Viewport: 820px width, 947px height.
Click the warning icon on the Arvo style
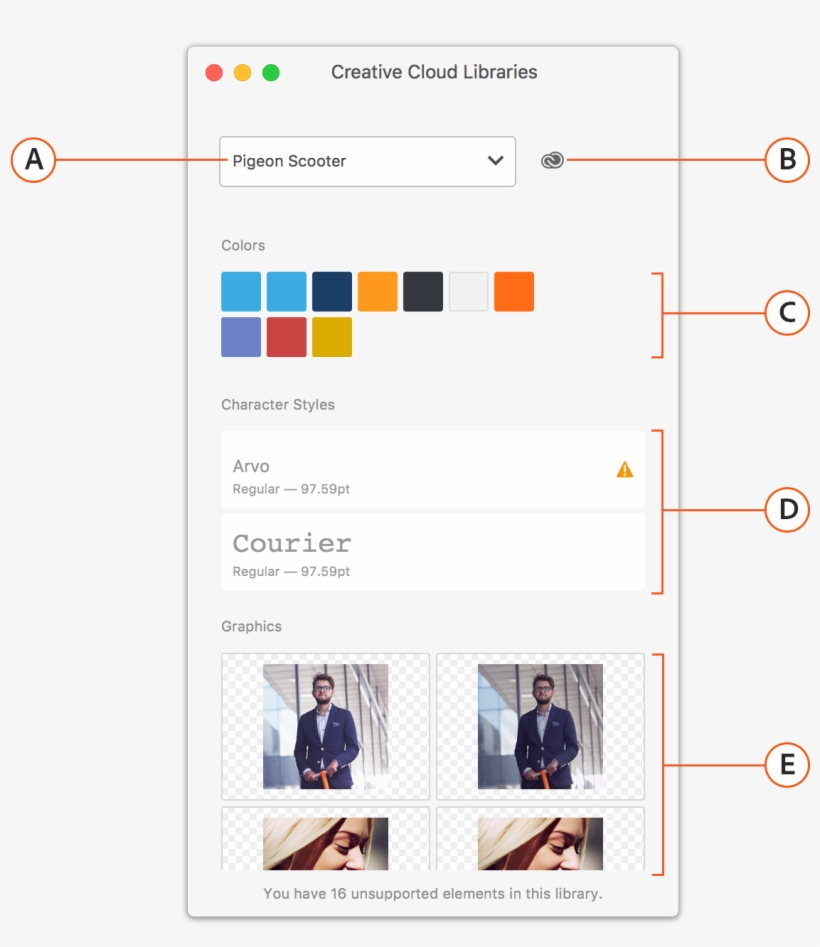(x=625, y=467)
